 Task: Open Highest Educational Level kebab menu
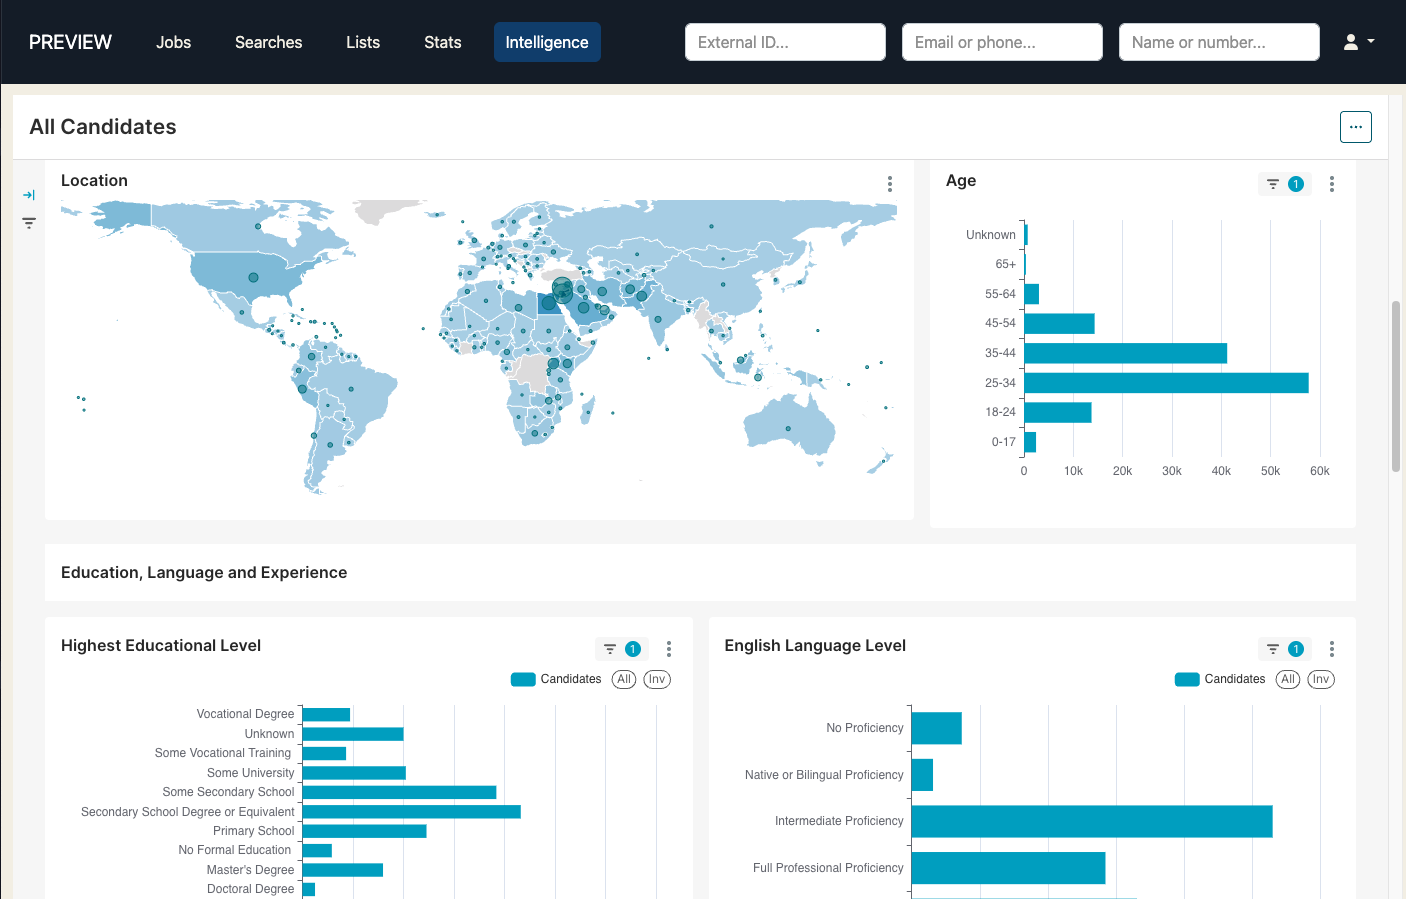pos(668,649)
